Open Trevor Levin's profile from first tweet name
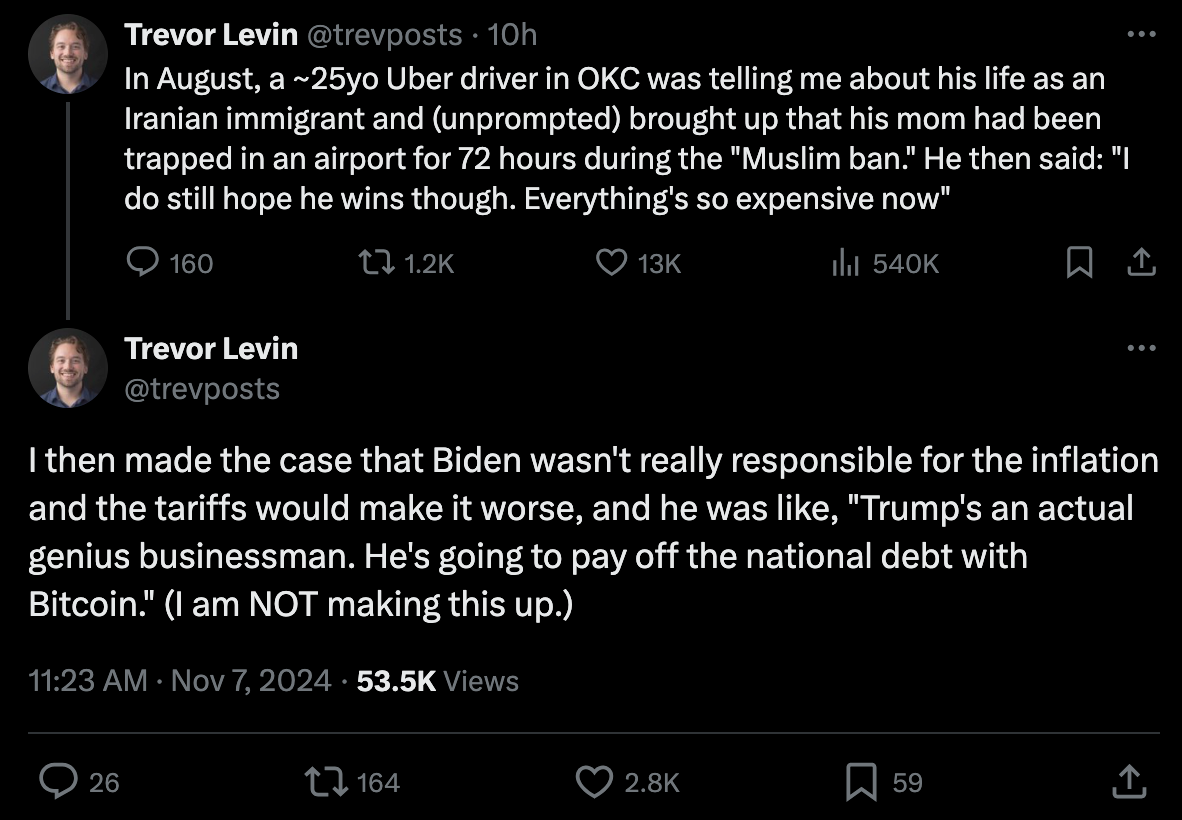1182x820 pixels. pyautogui.click(x=211, y=35)
